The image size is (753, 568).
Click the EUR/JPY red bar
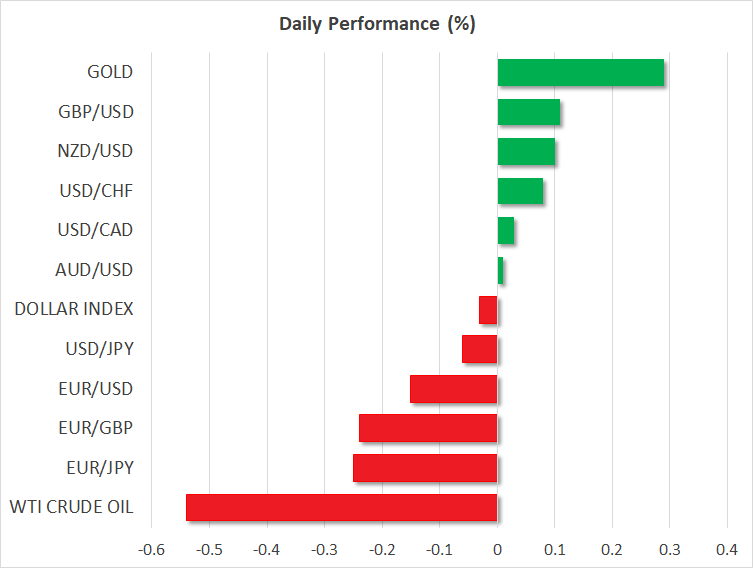click(425, 468)
